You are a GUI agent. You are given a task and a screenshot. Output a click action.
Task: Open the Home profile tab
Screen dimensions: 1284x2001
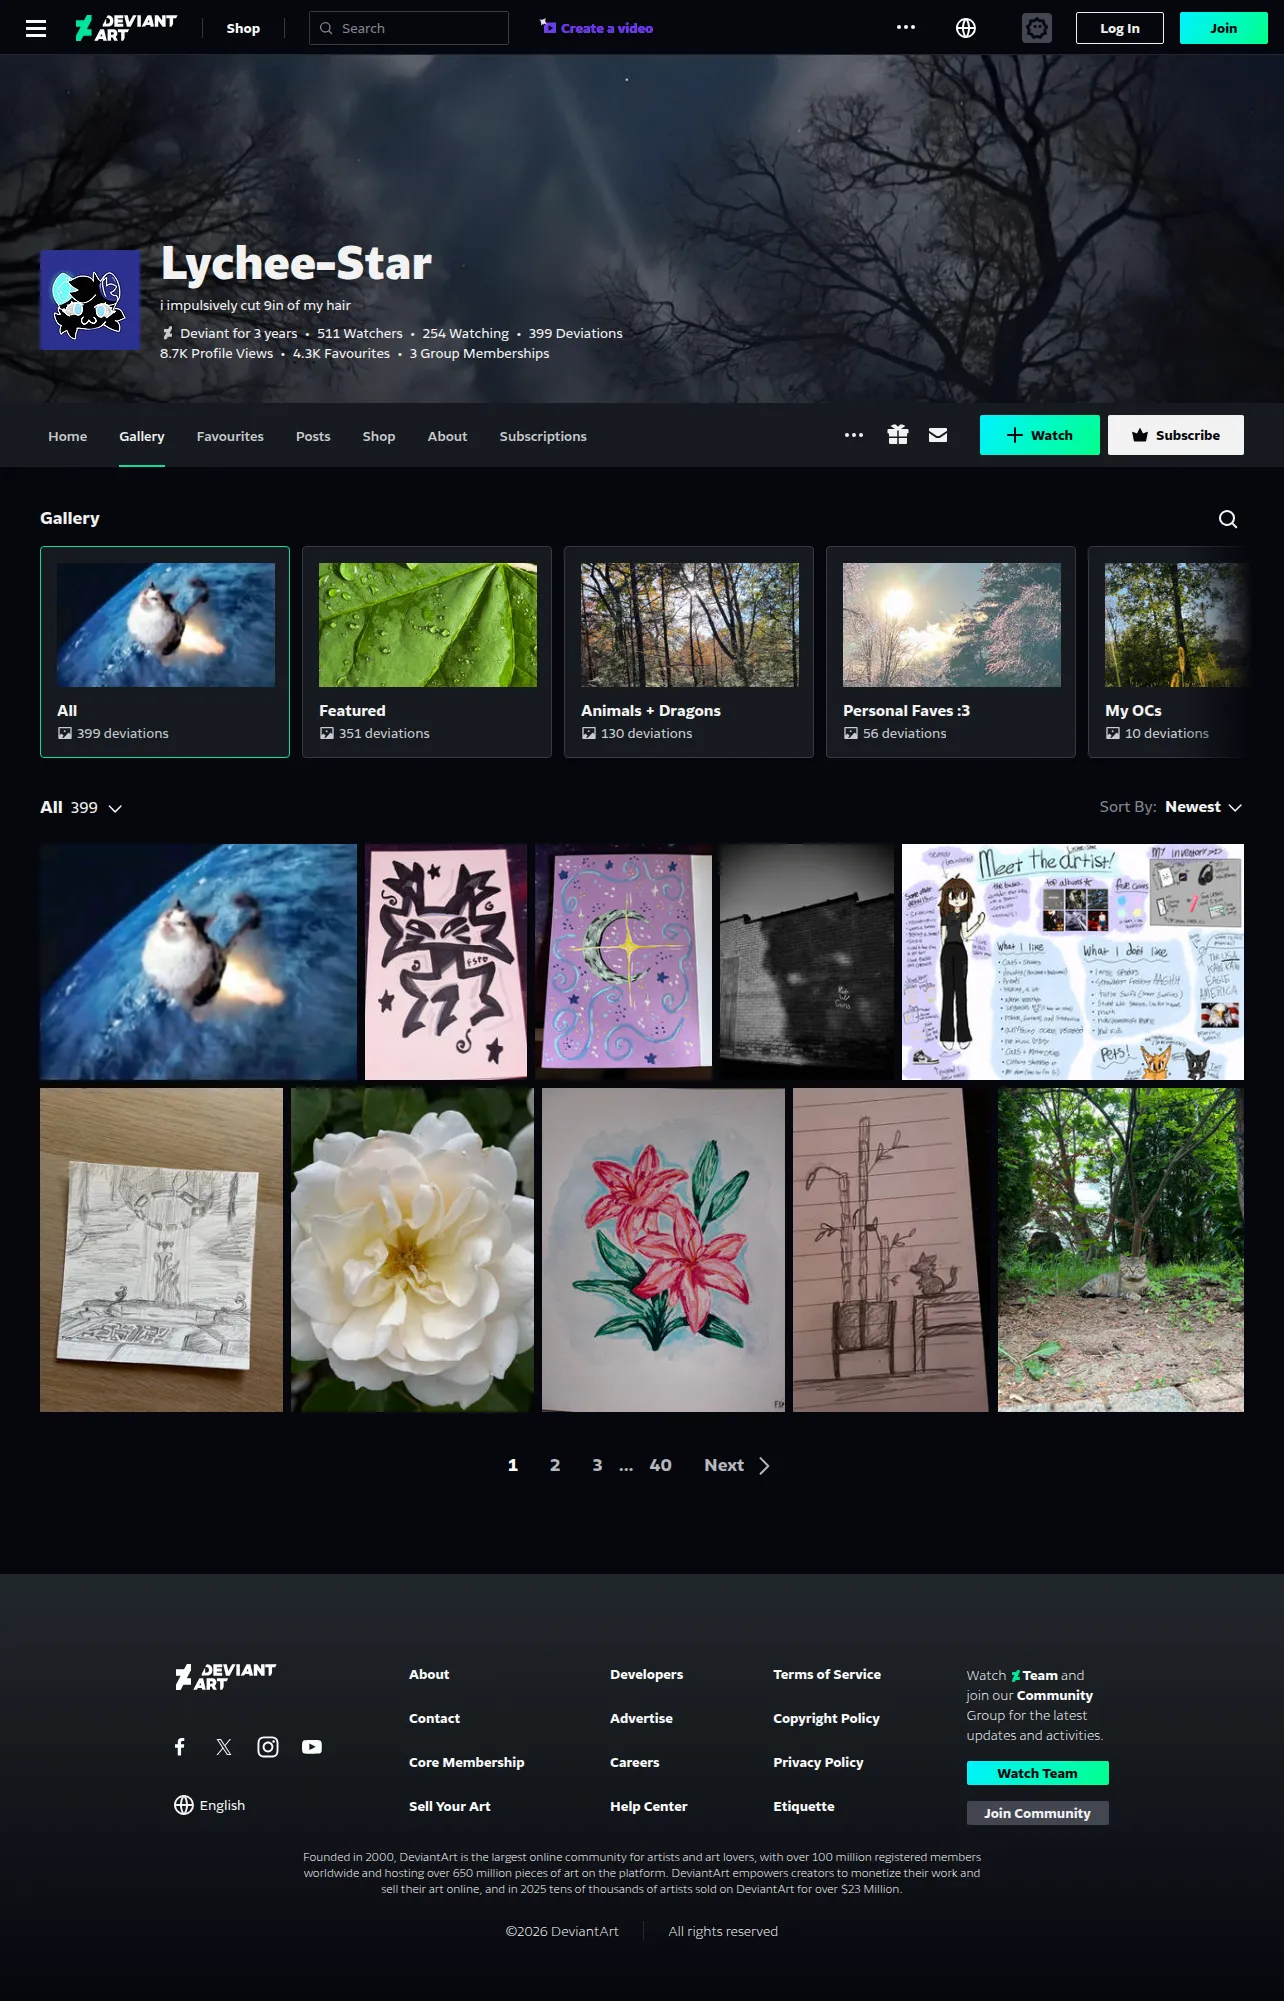[68, 436]
